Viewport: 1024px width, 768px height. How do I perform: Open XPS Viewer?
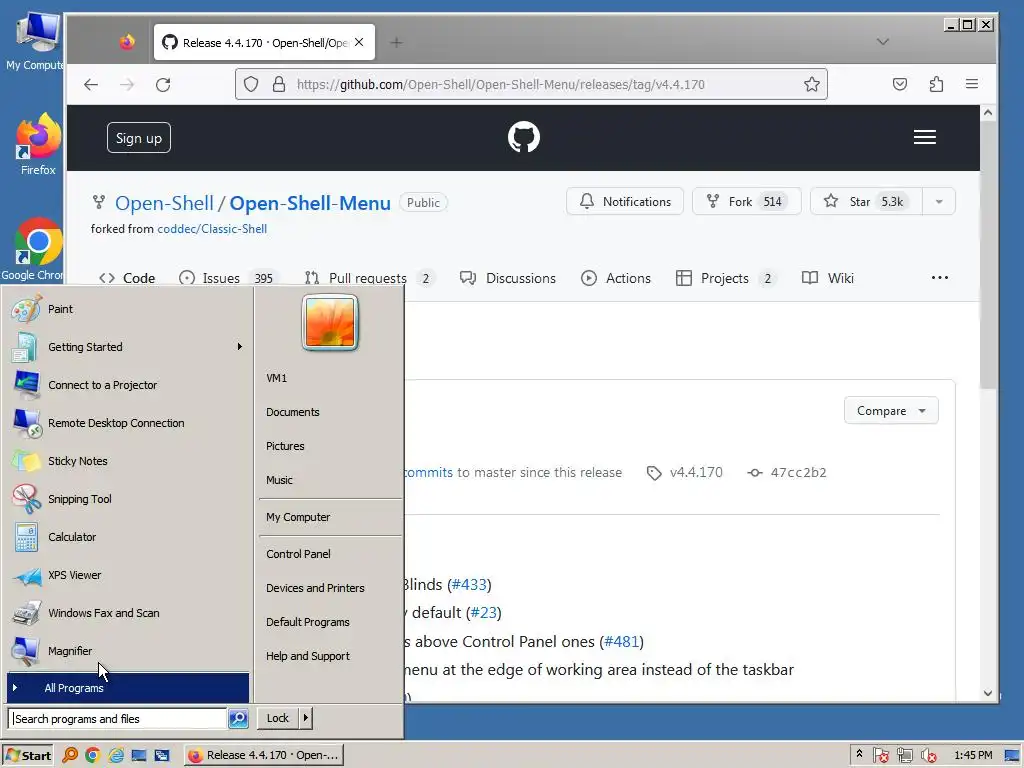click(127, 575)
